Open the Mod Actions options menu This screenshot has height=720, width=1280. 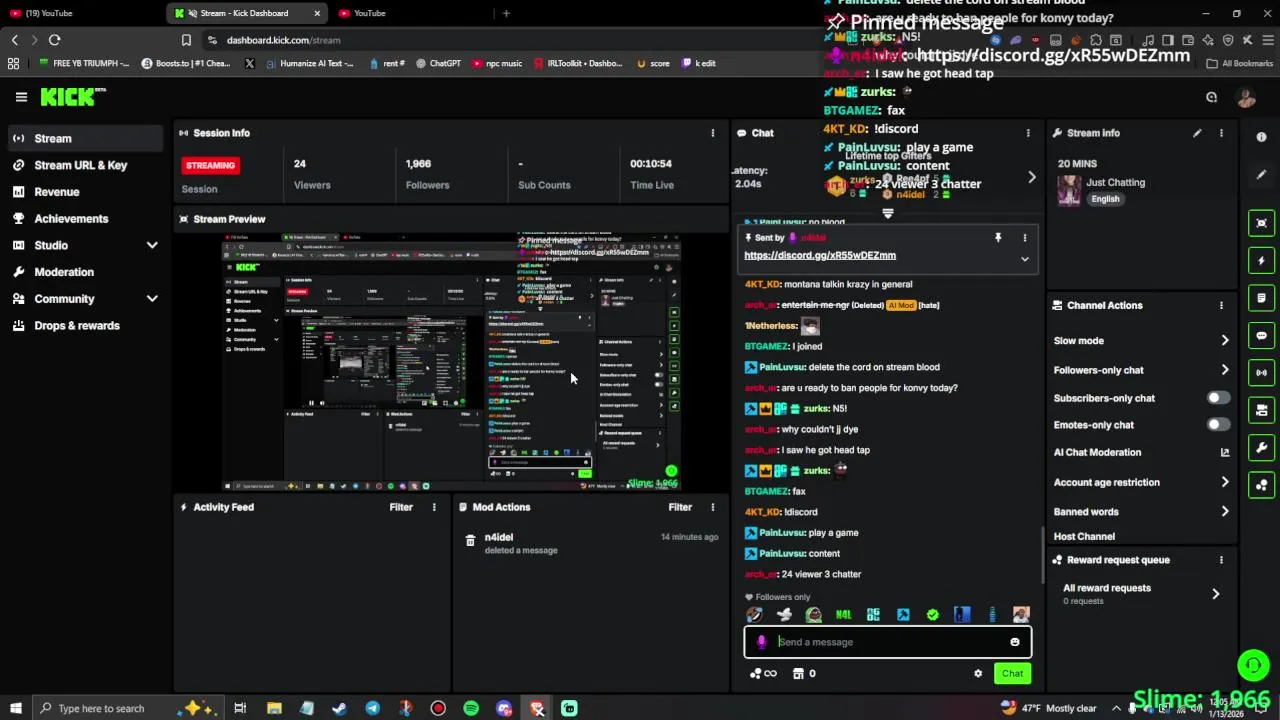tap(713, 507)
